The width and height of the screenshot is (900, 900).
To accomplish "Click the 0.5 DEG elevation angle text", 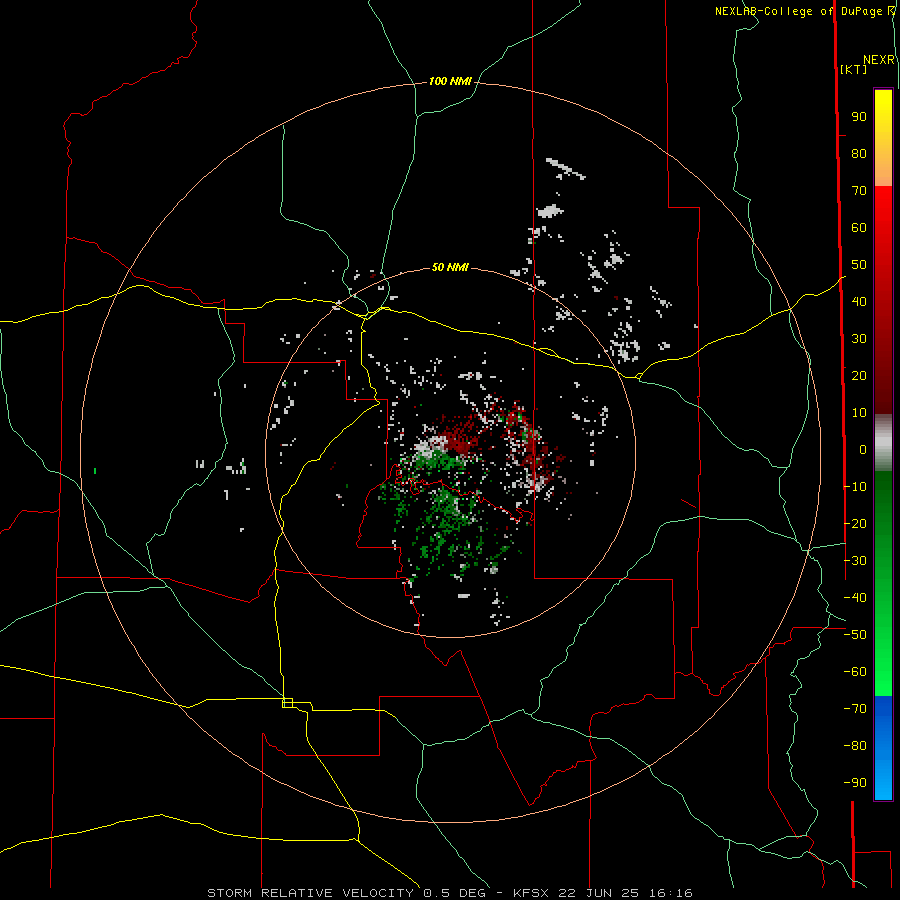I will [454, 893].
